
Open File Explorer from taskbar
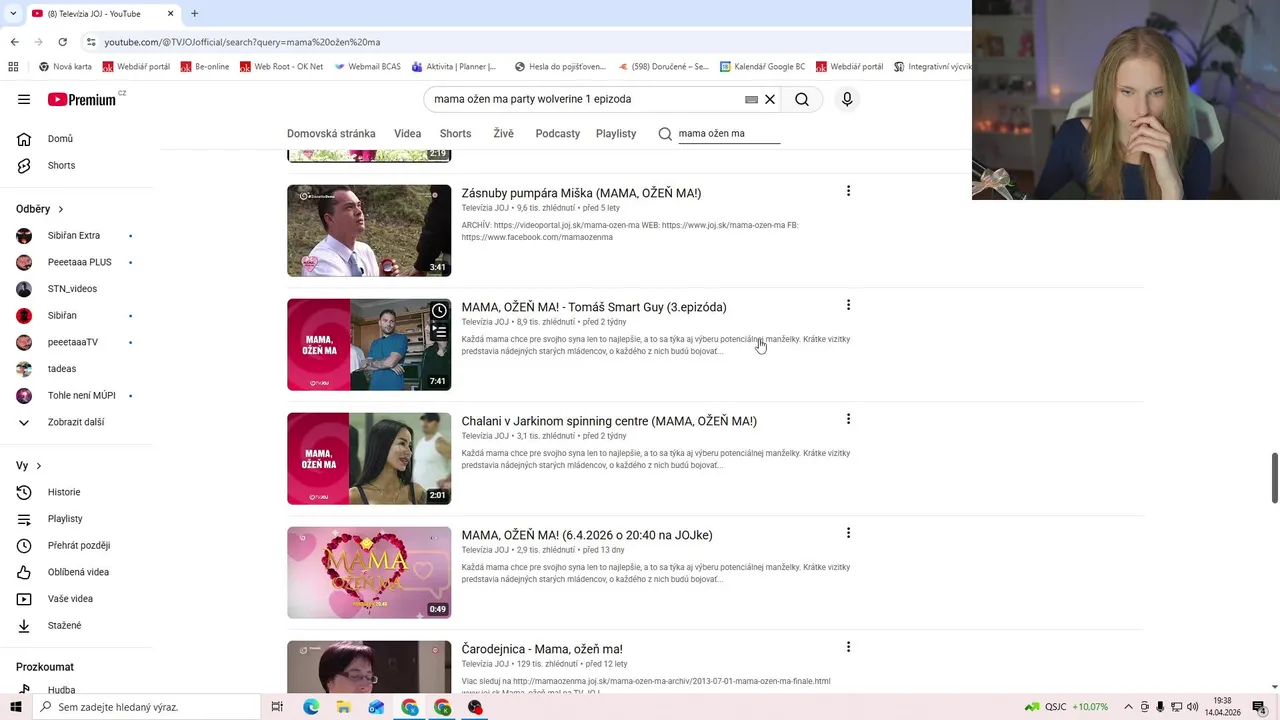[343, 707]
